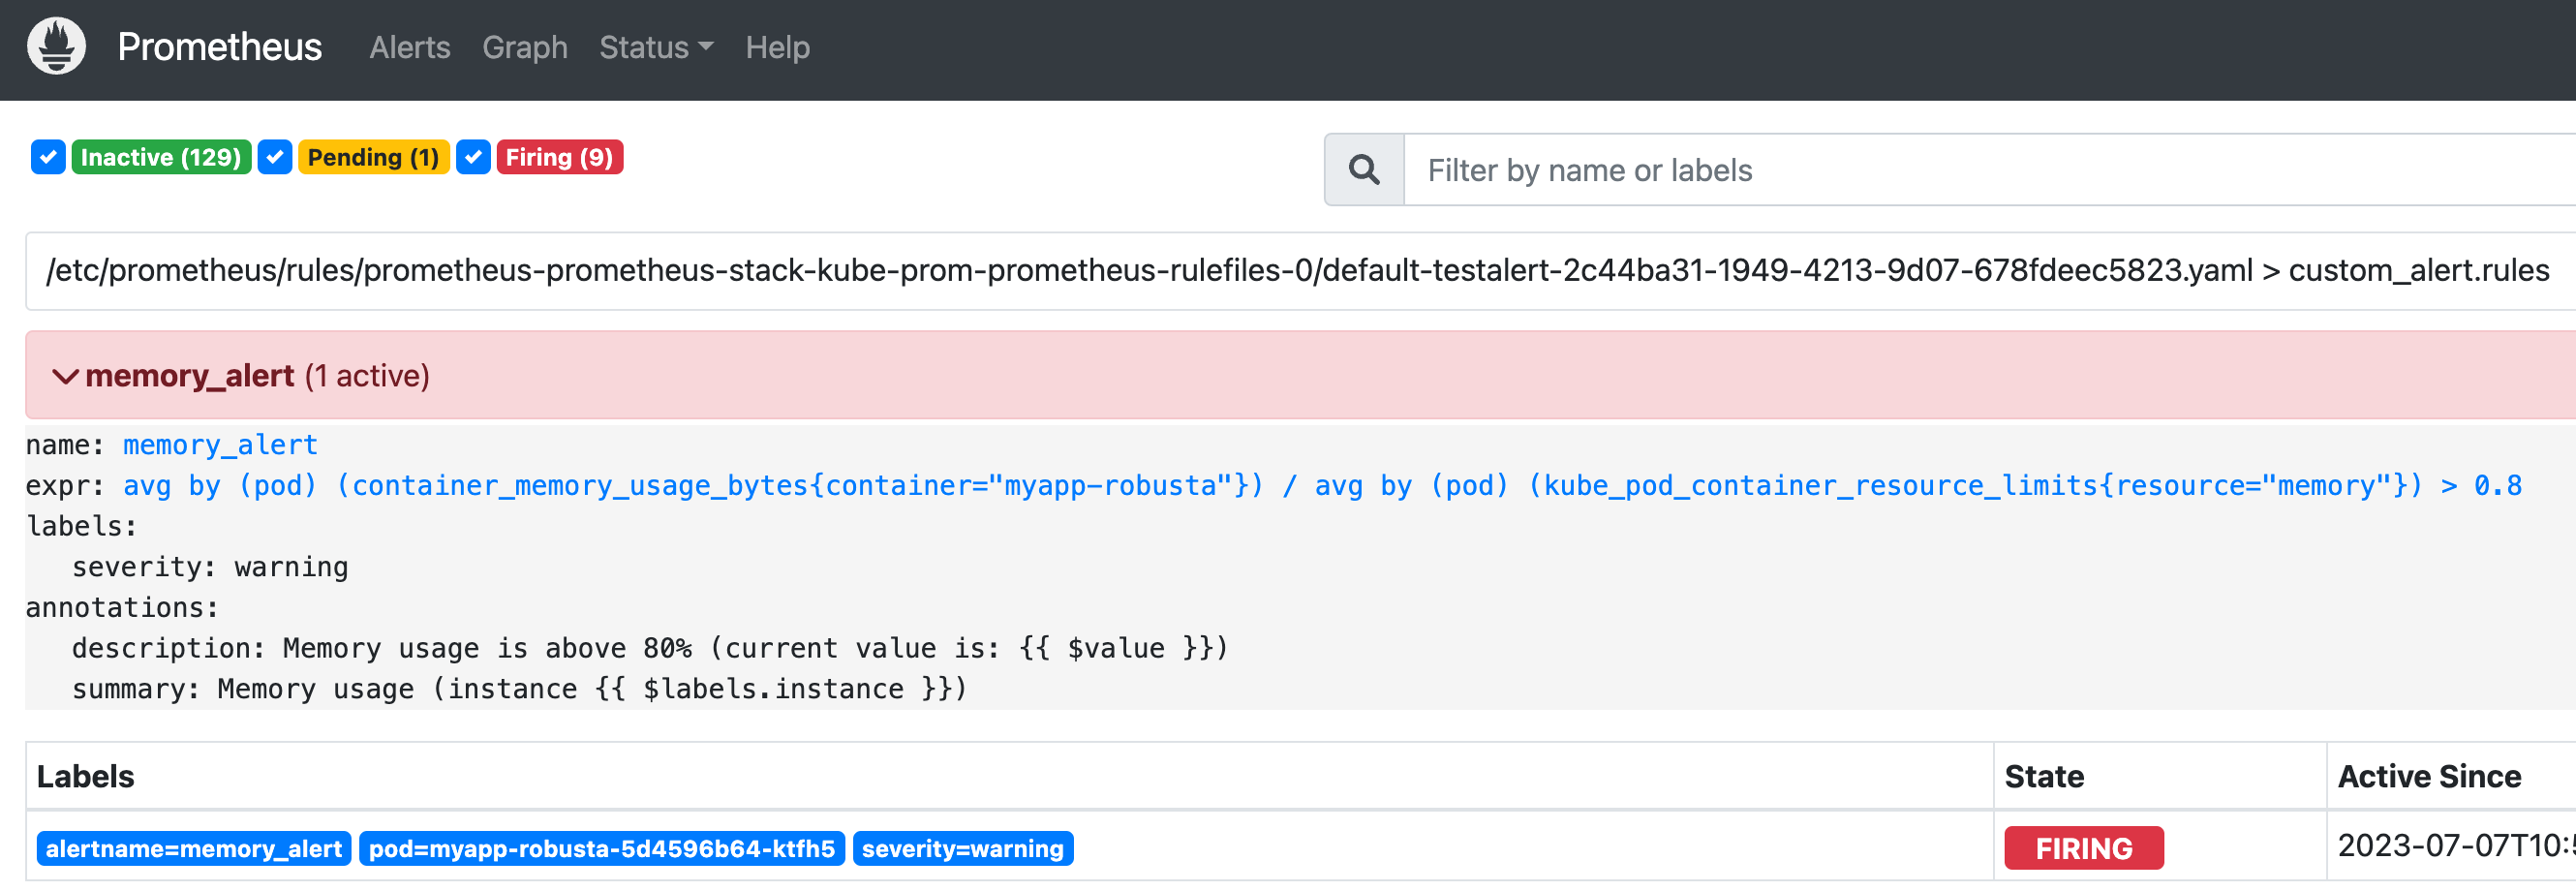Click the Inactive (129) green badge
The height and width of the screenshot is (891, 2576).
(161, 157)
